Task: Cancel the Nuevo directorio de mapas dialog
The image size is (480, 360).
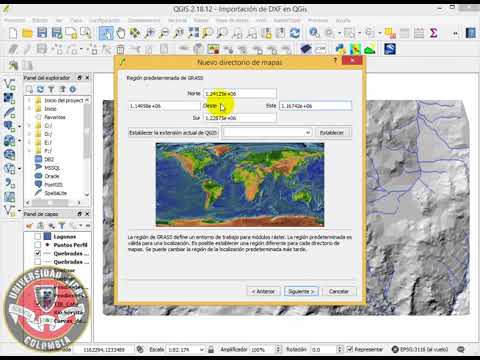Action: [x=339, y=291]
